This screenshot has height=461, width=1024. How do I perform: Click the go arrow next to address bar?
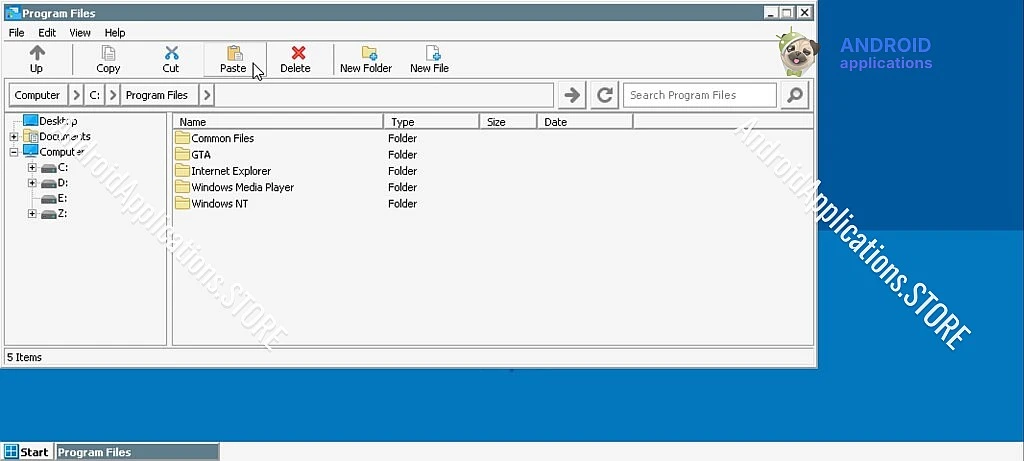[572, 95]
